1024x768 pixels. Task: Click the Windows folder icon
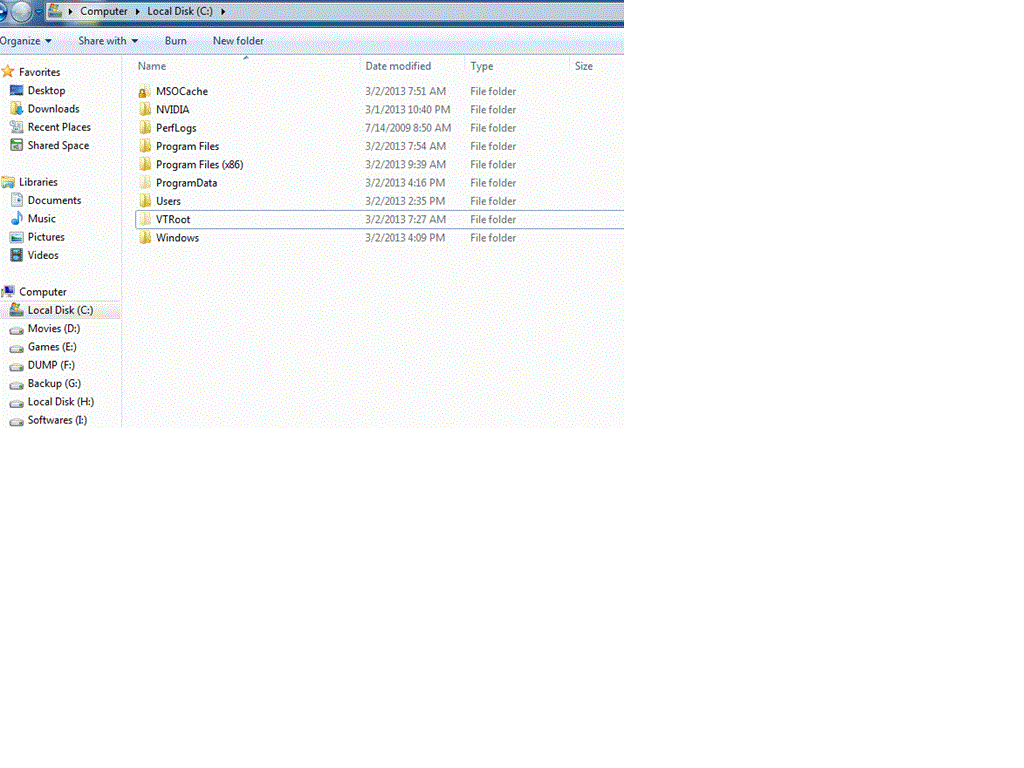point(145,238)
